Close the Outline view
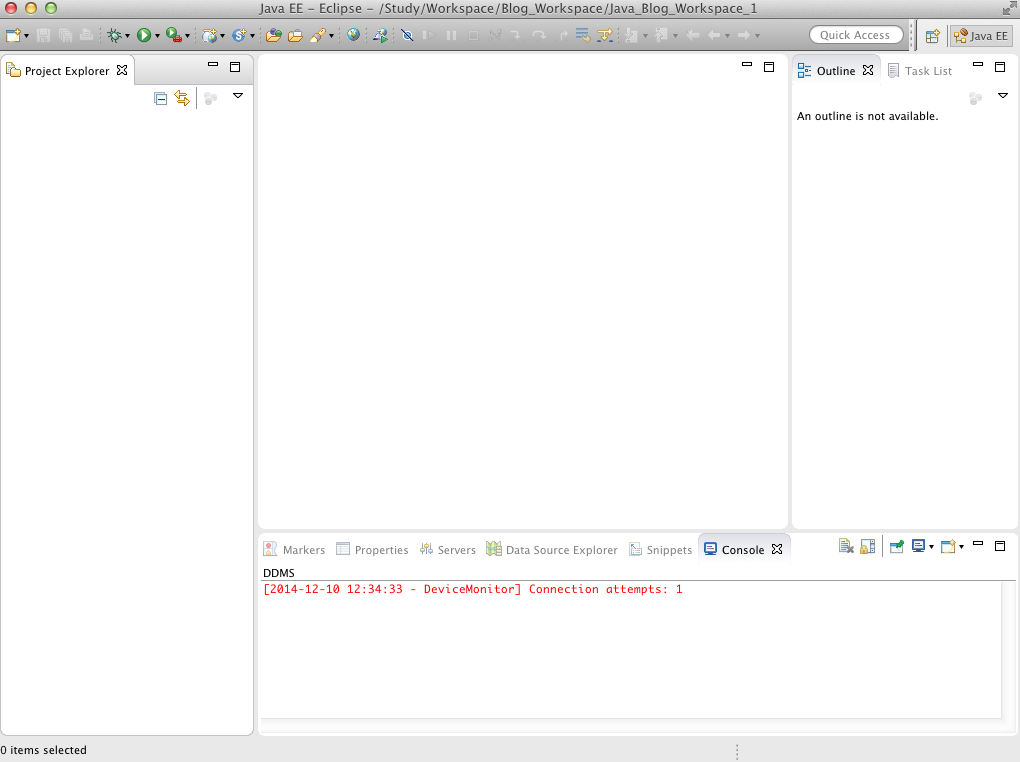This screenshot has height=762, width=1020. click(868, 70)
